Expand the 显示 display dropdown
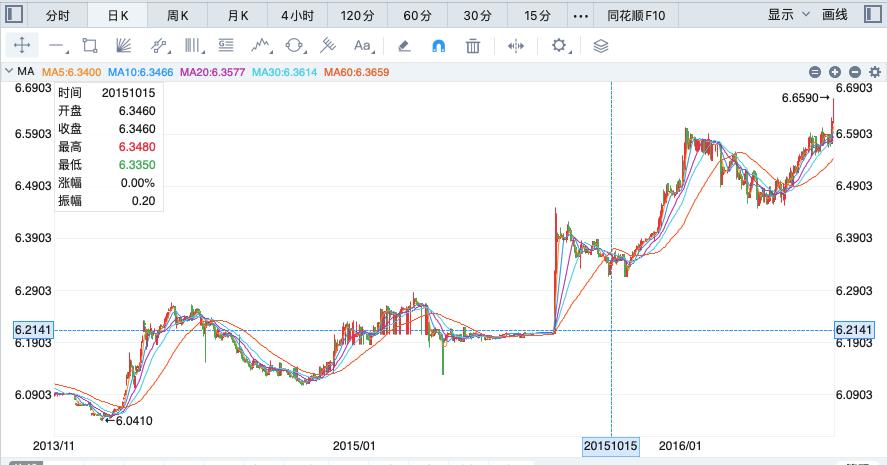 pyautogui.click(x=789, y=15)
